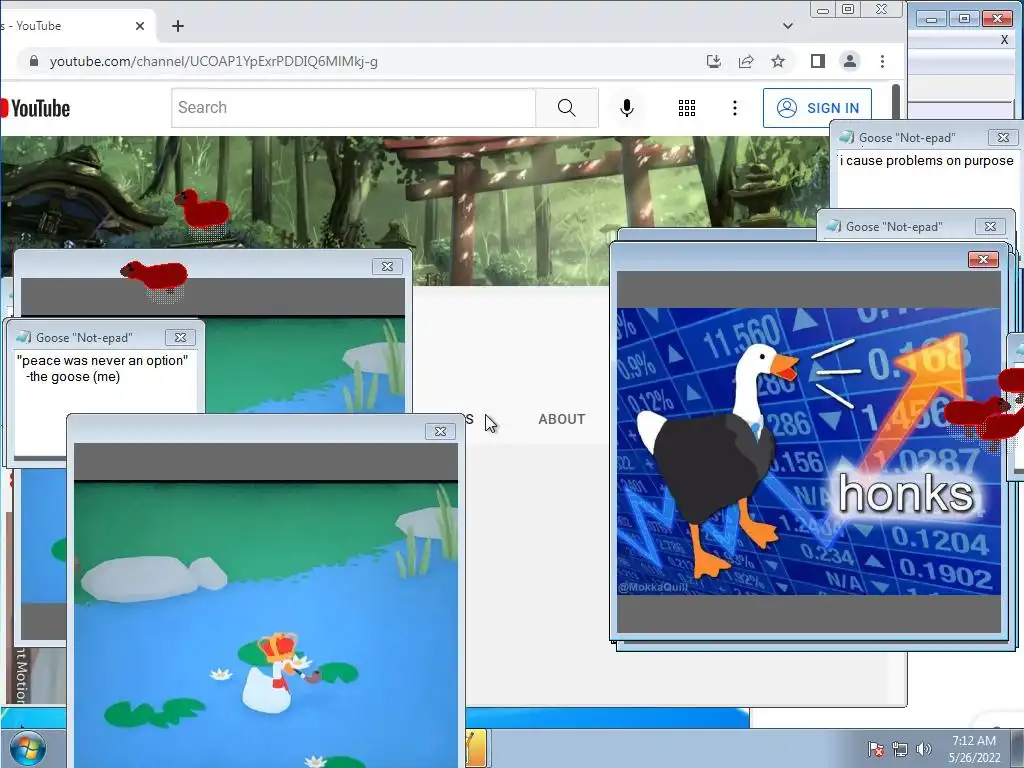This screenshot has width=1024, height=768.
Task: Select the youtube.com channel URL text
Action: [214, 61]
